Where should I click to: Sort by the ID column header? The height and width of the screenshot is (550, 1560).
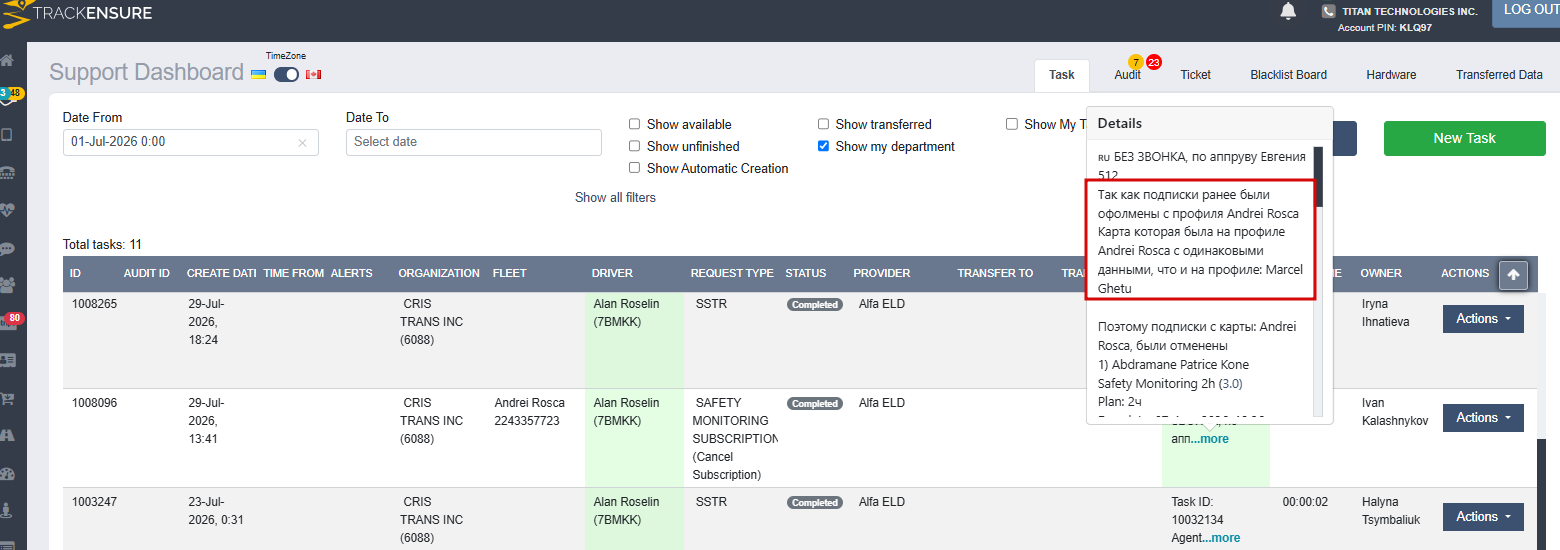coord(76,273)
